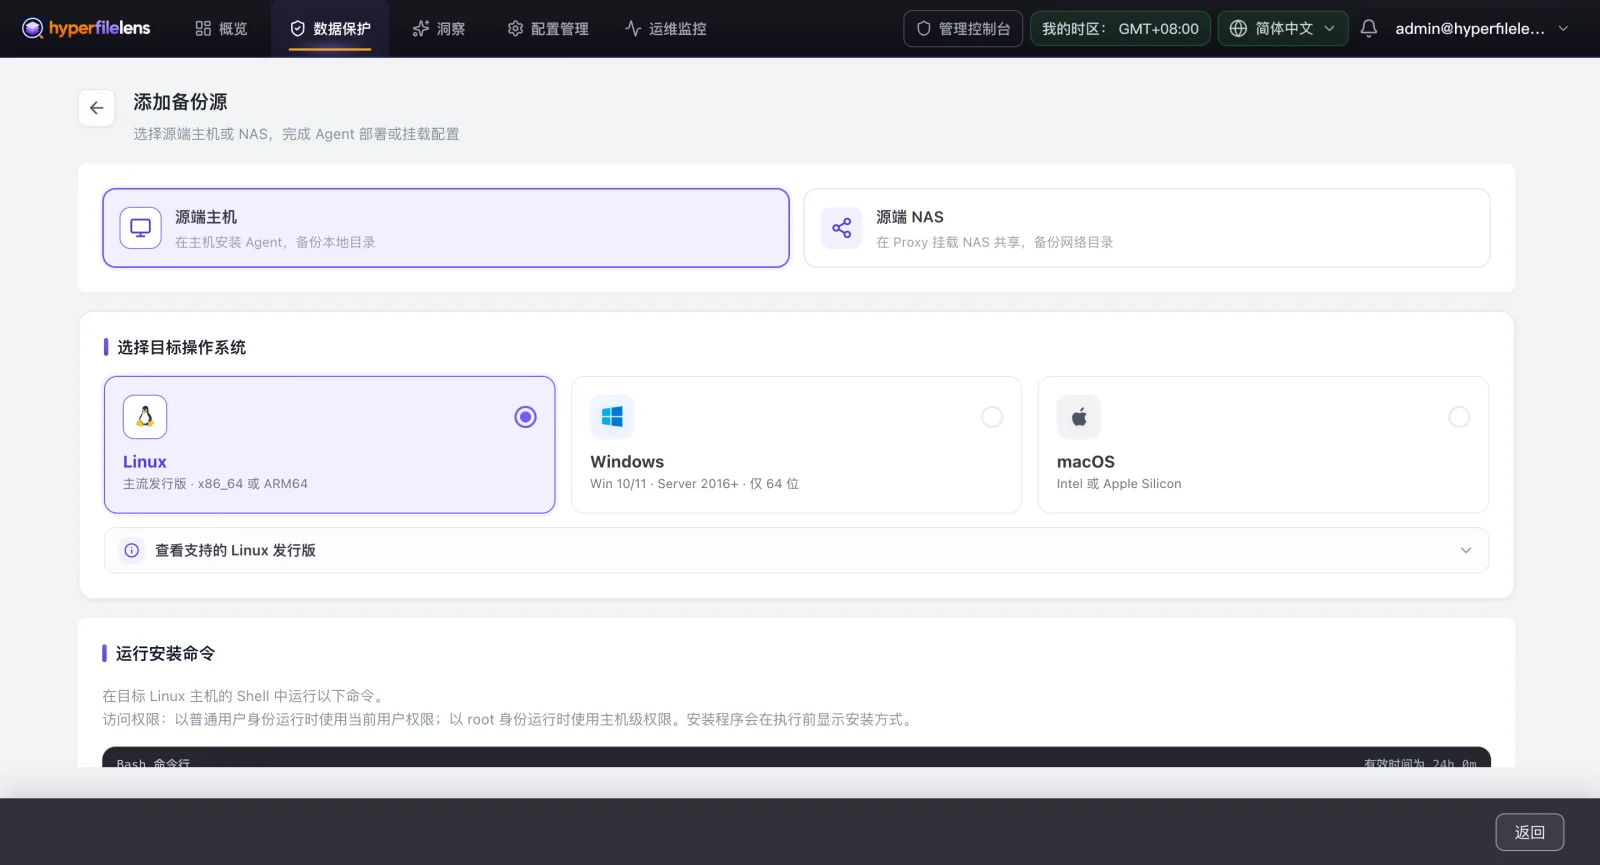Go back with the arrow button
This screenshot has height=865, width=1600.
coord(97,108)
